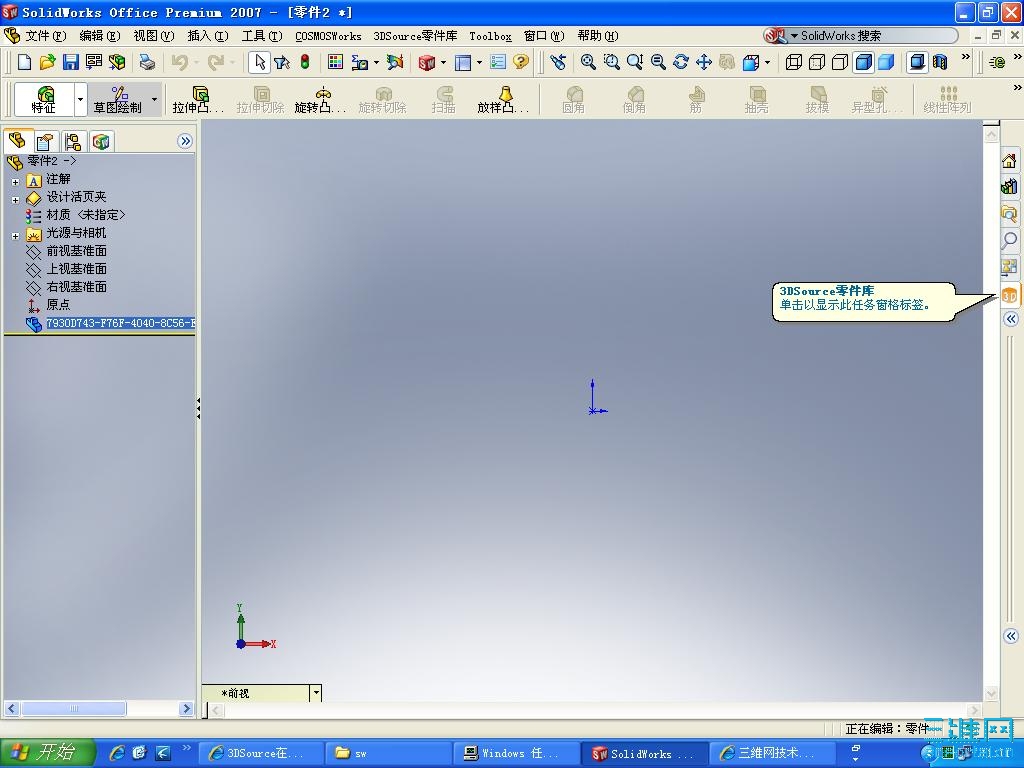
Task: Click the Help question mark icon
Action: [x=520, y=62]
